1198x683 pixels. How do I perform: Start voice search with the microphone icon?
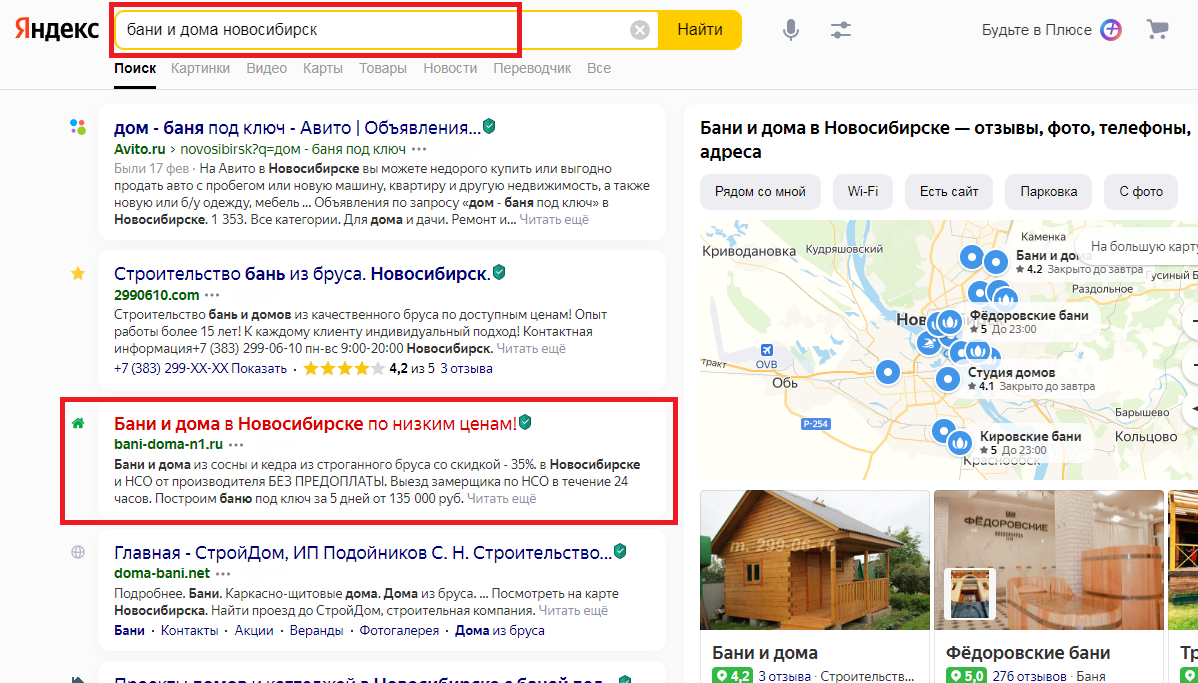pyautogui.click(x=791, y=30)
